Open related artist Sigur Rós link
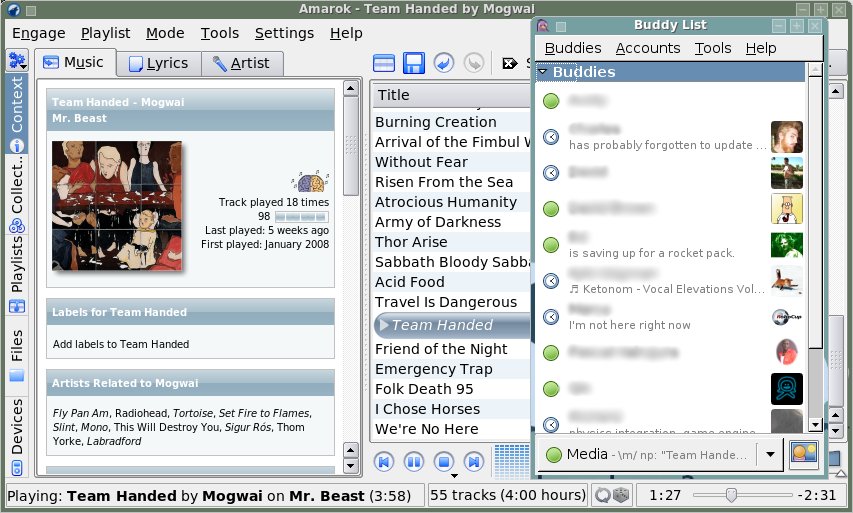The width and height of the screenshot is (853, 513). [x=248, y=428]
